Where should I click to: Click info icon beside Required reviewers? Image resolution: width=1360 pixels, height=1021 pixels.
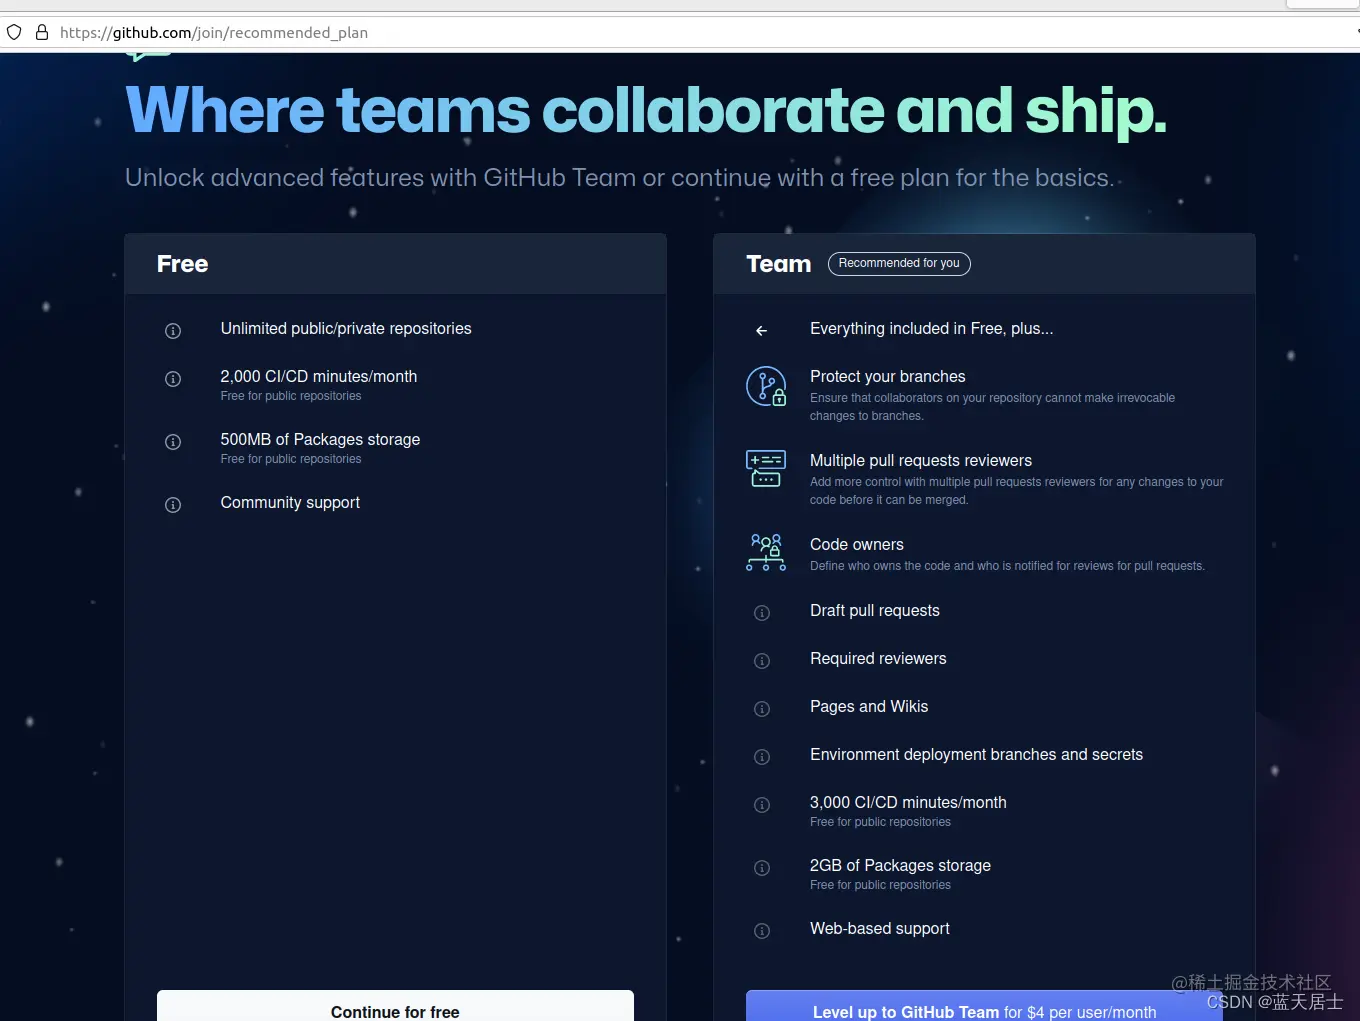[x=762, y=661]
